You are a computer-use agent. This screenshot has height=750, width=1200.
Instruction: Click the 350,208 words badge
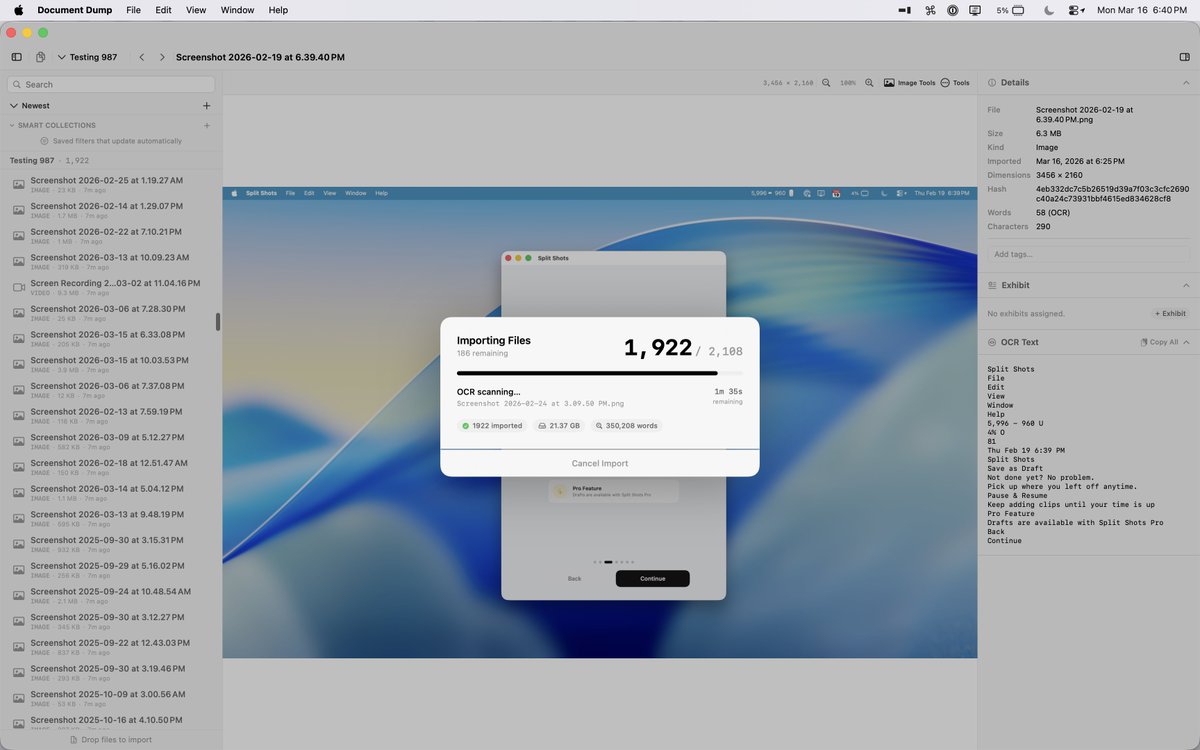pos(626,426)
